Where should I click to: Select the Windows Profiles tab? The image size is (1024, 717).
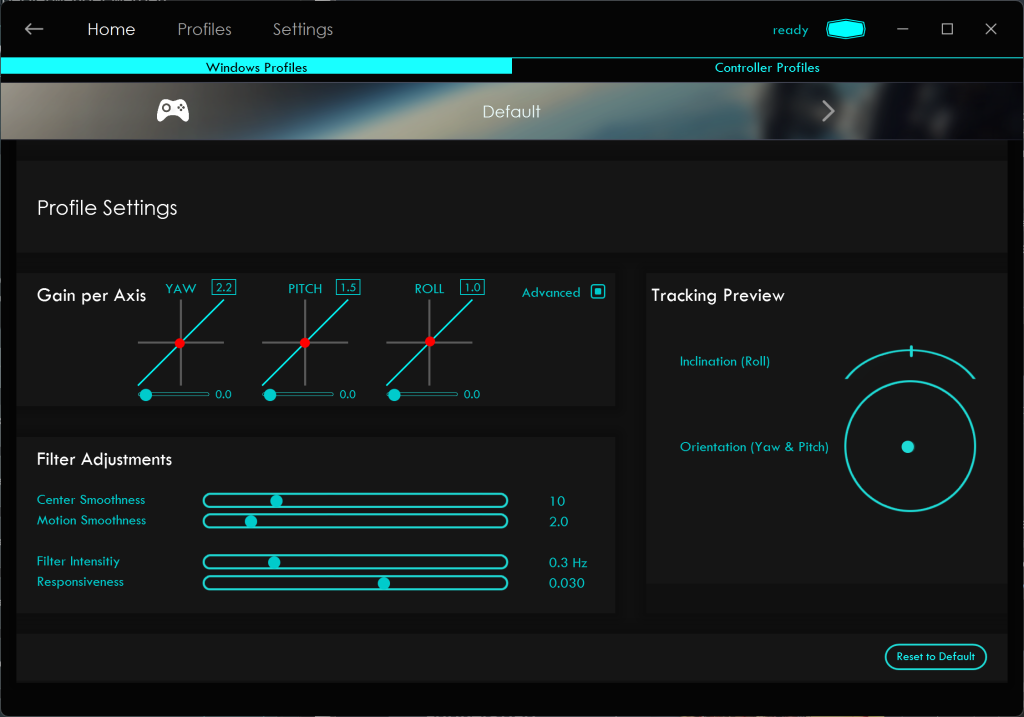pos(256,67)
